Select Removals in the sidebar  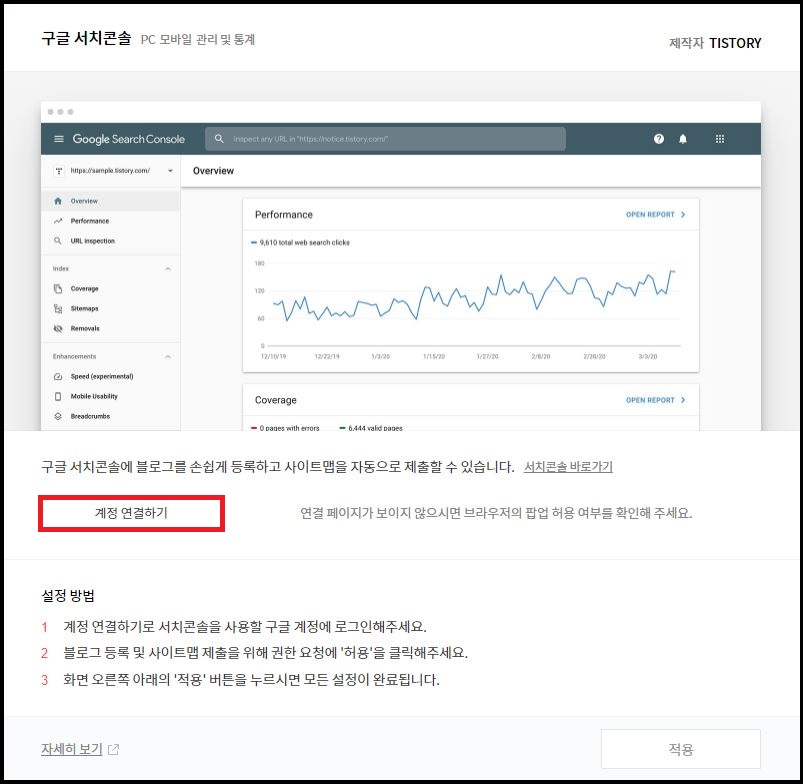point(111,328)
